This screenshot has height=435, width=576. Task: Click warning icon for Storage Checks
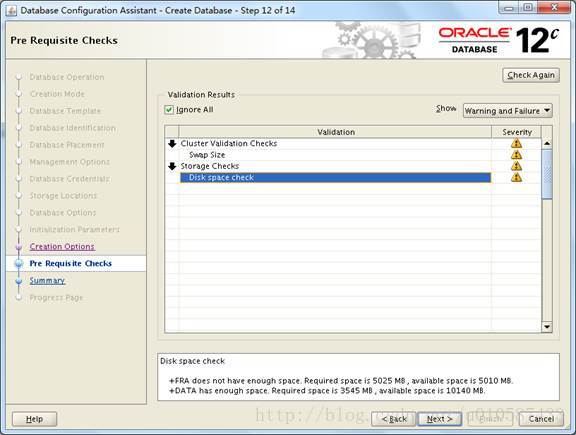point(516,166)
